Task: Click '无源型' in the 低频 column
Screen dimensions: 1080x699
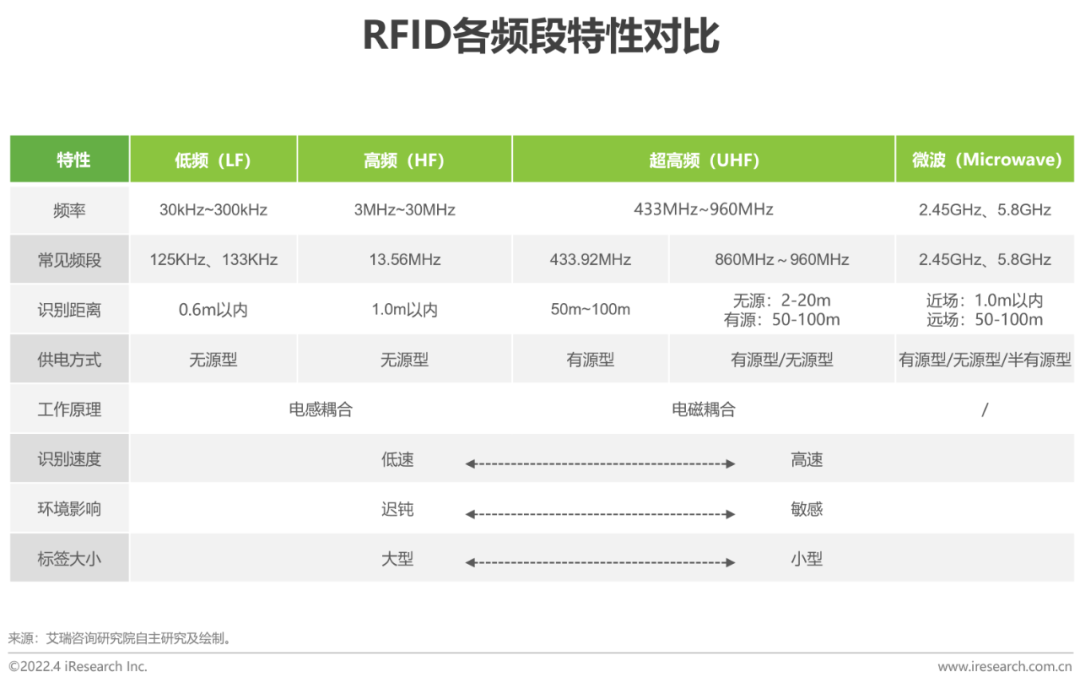Action: (214, 359)
